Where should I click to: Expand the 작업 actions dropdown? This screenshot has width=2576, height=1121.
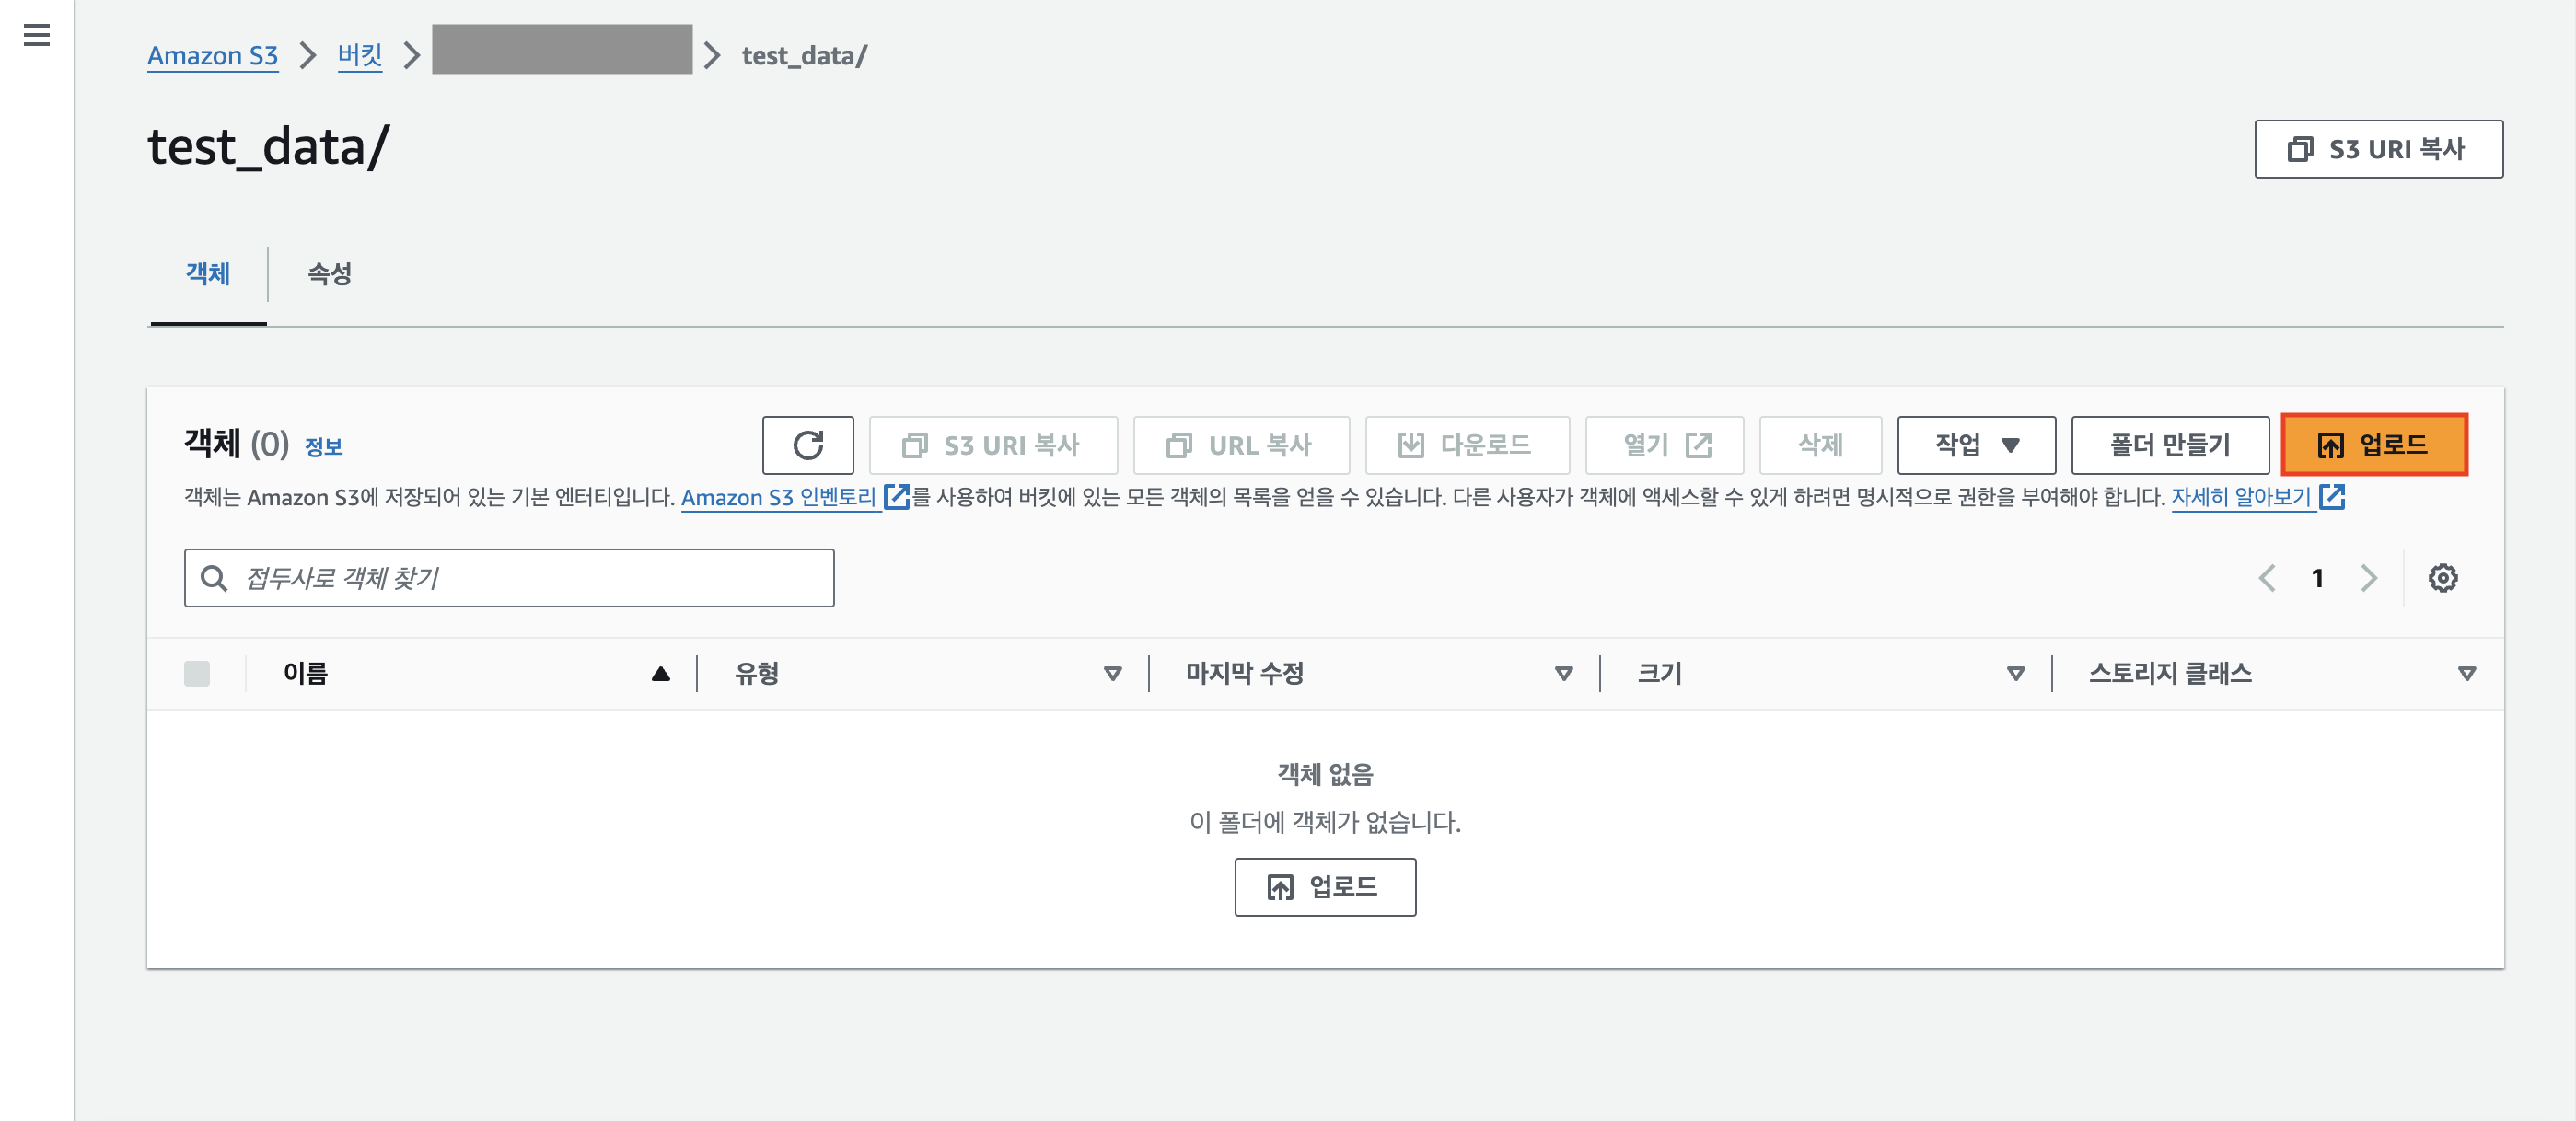click(1975, 445)
